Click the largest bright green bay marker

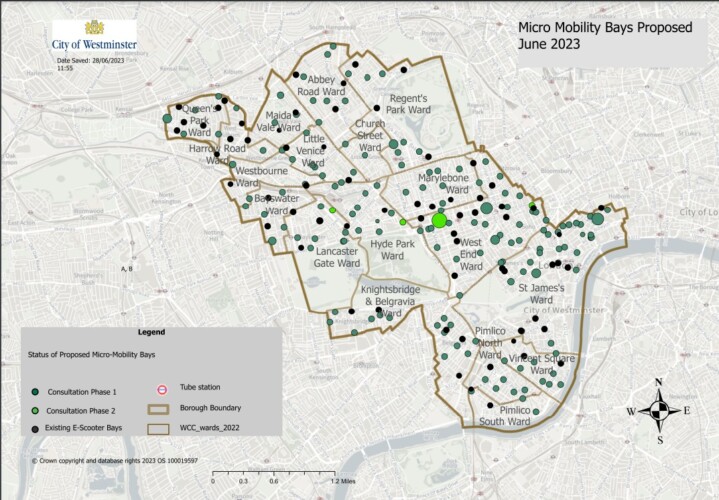point(439,220)
